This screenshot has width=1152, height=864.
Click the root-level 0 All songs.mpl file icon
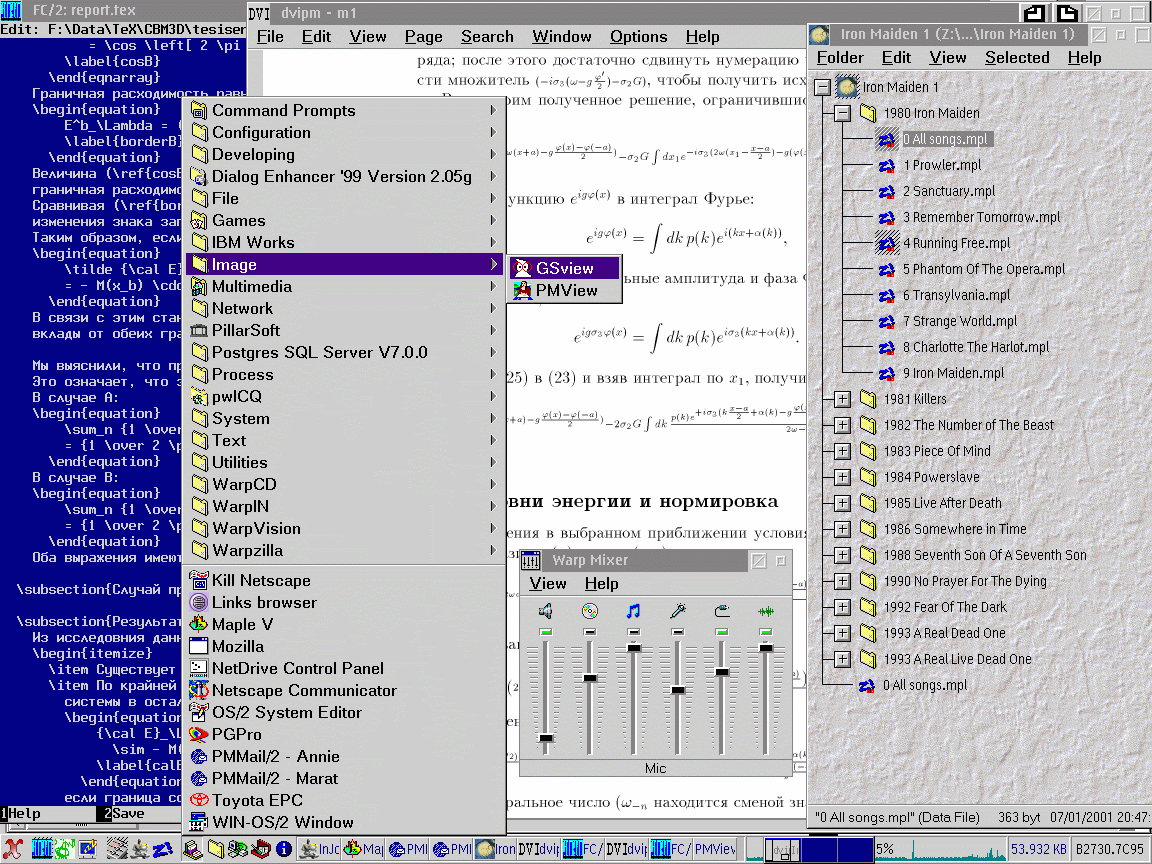pos(867,685)
